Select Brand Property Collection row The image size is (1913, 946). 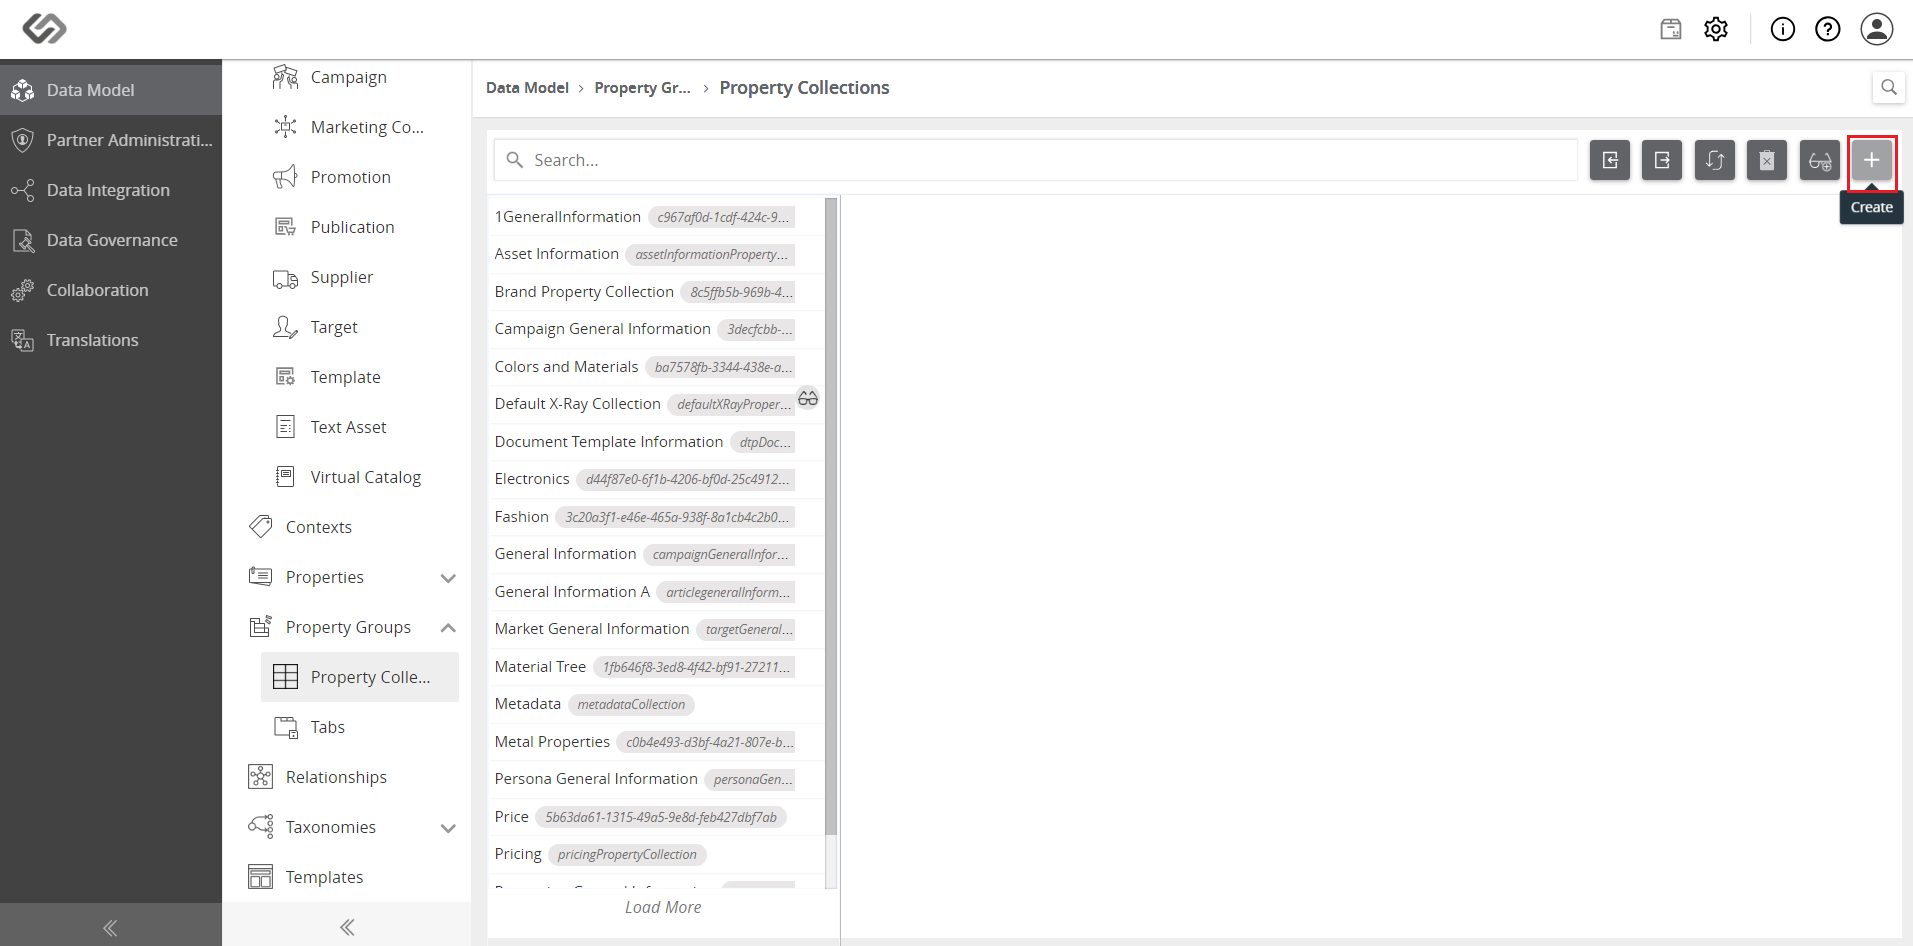(656, 292)
